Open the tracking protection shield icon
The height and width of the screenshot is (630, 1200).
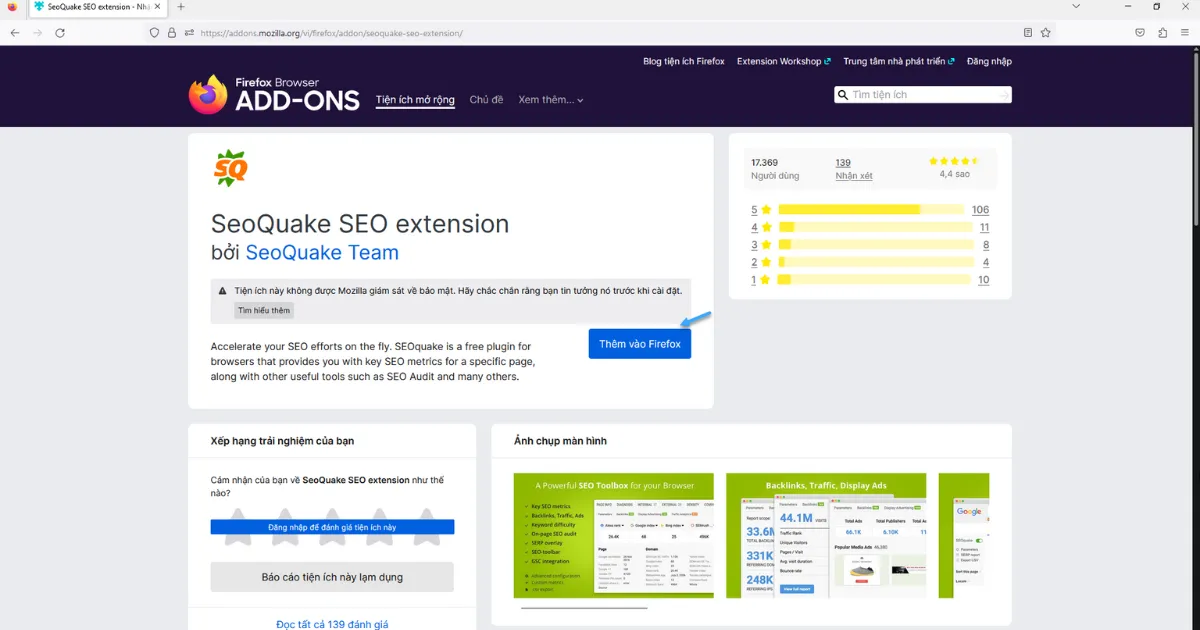pyautogui.click(x=154, y=32)
